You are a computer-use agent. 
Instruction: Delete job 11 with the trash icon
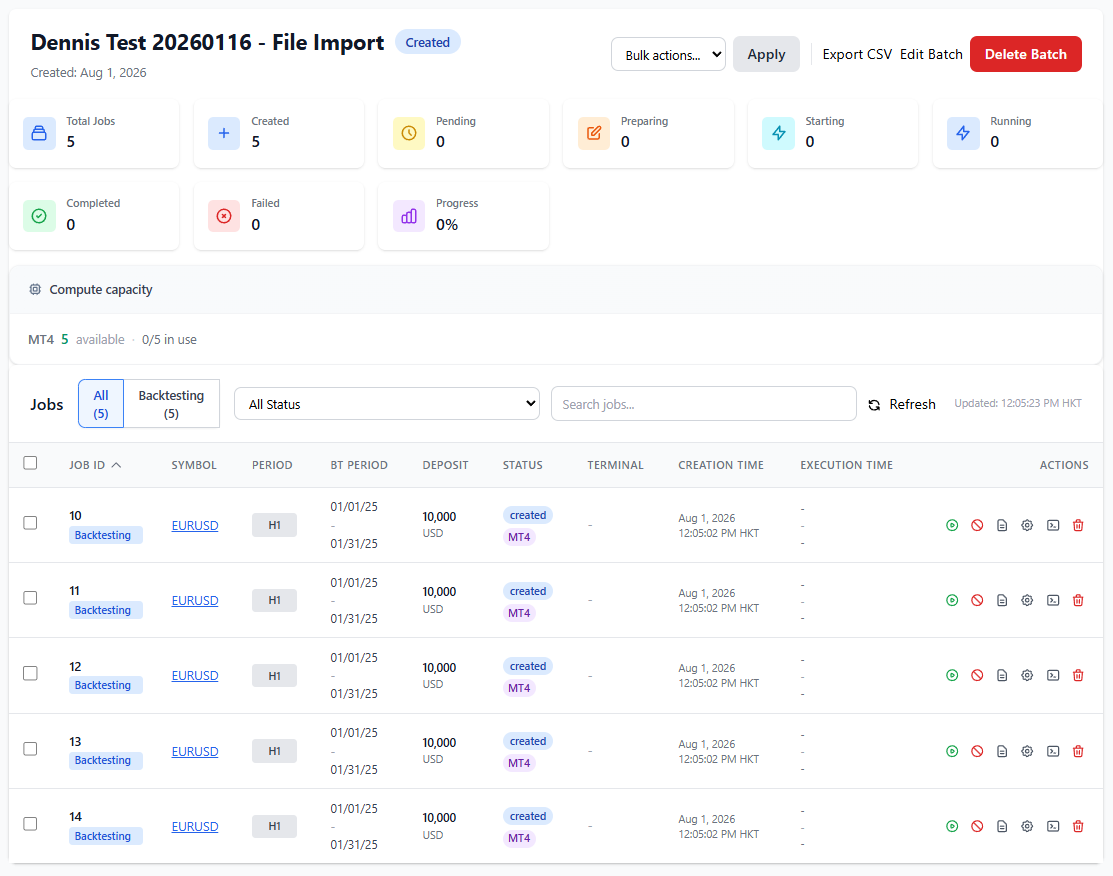coord(1078,601)
